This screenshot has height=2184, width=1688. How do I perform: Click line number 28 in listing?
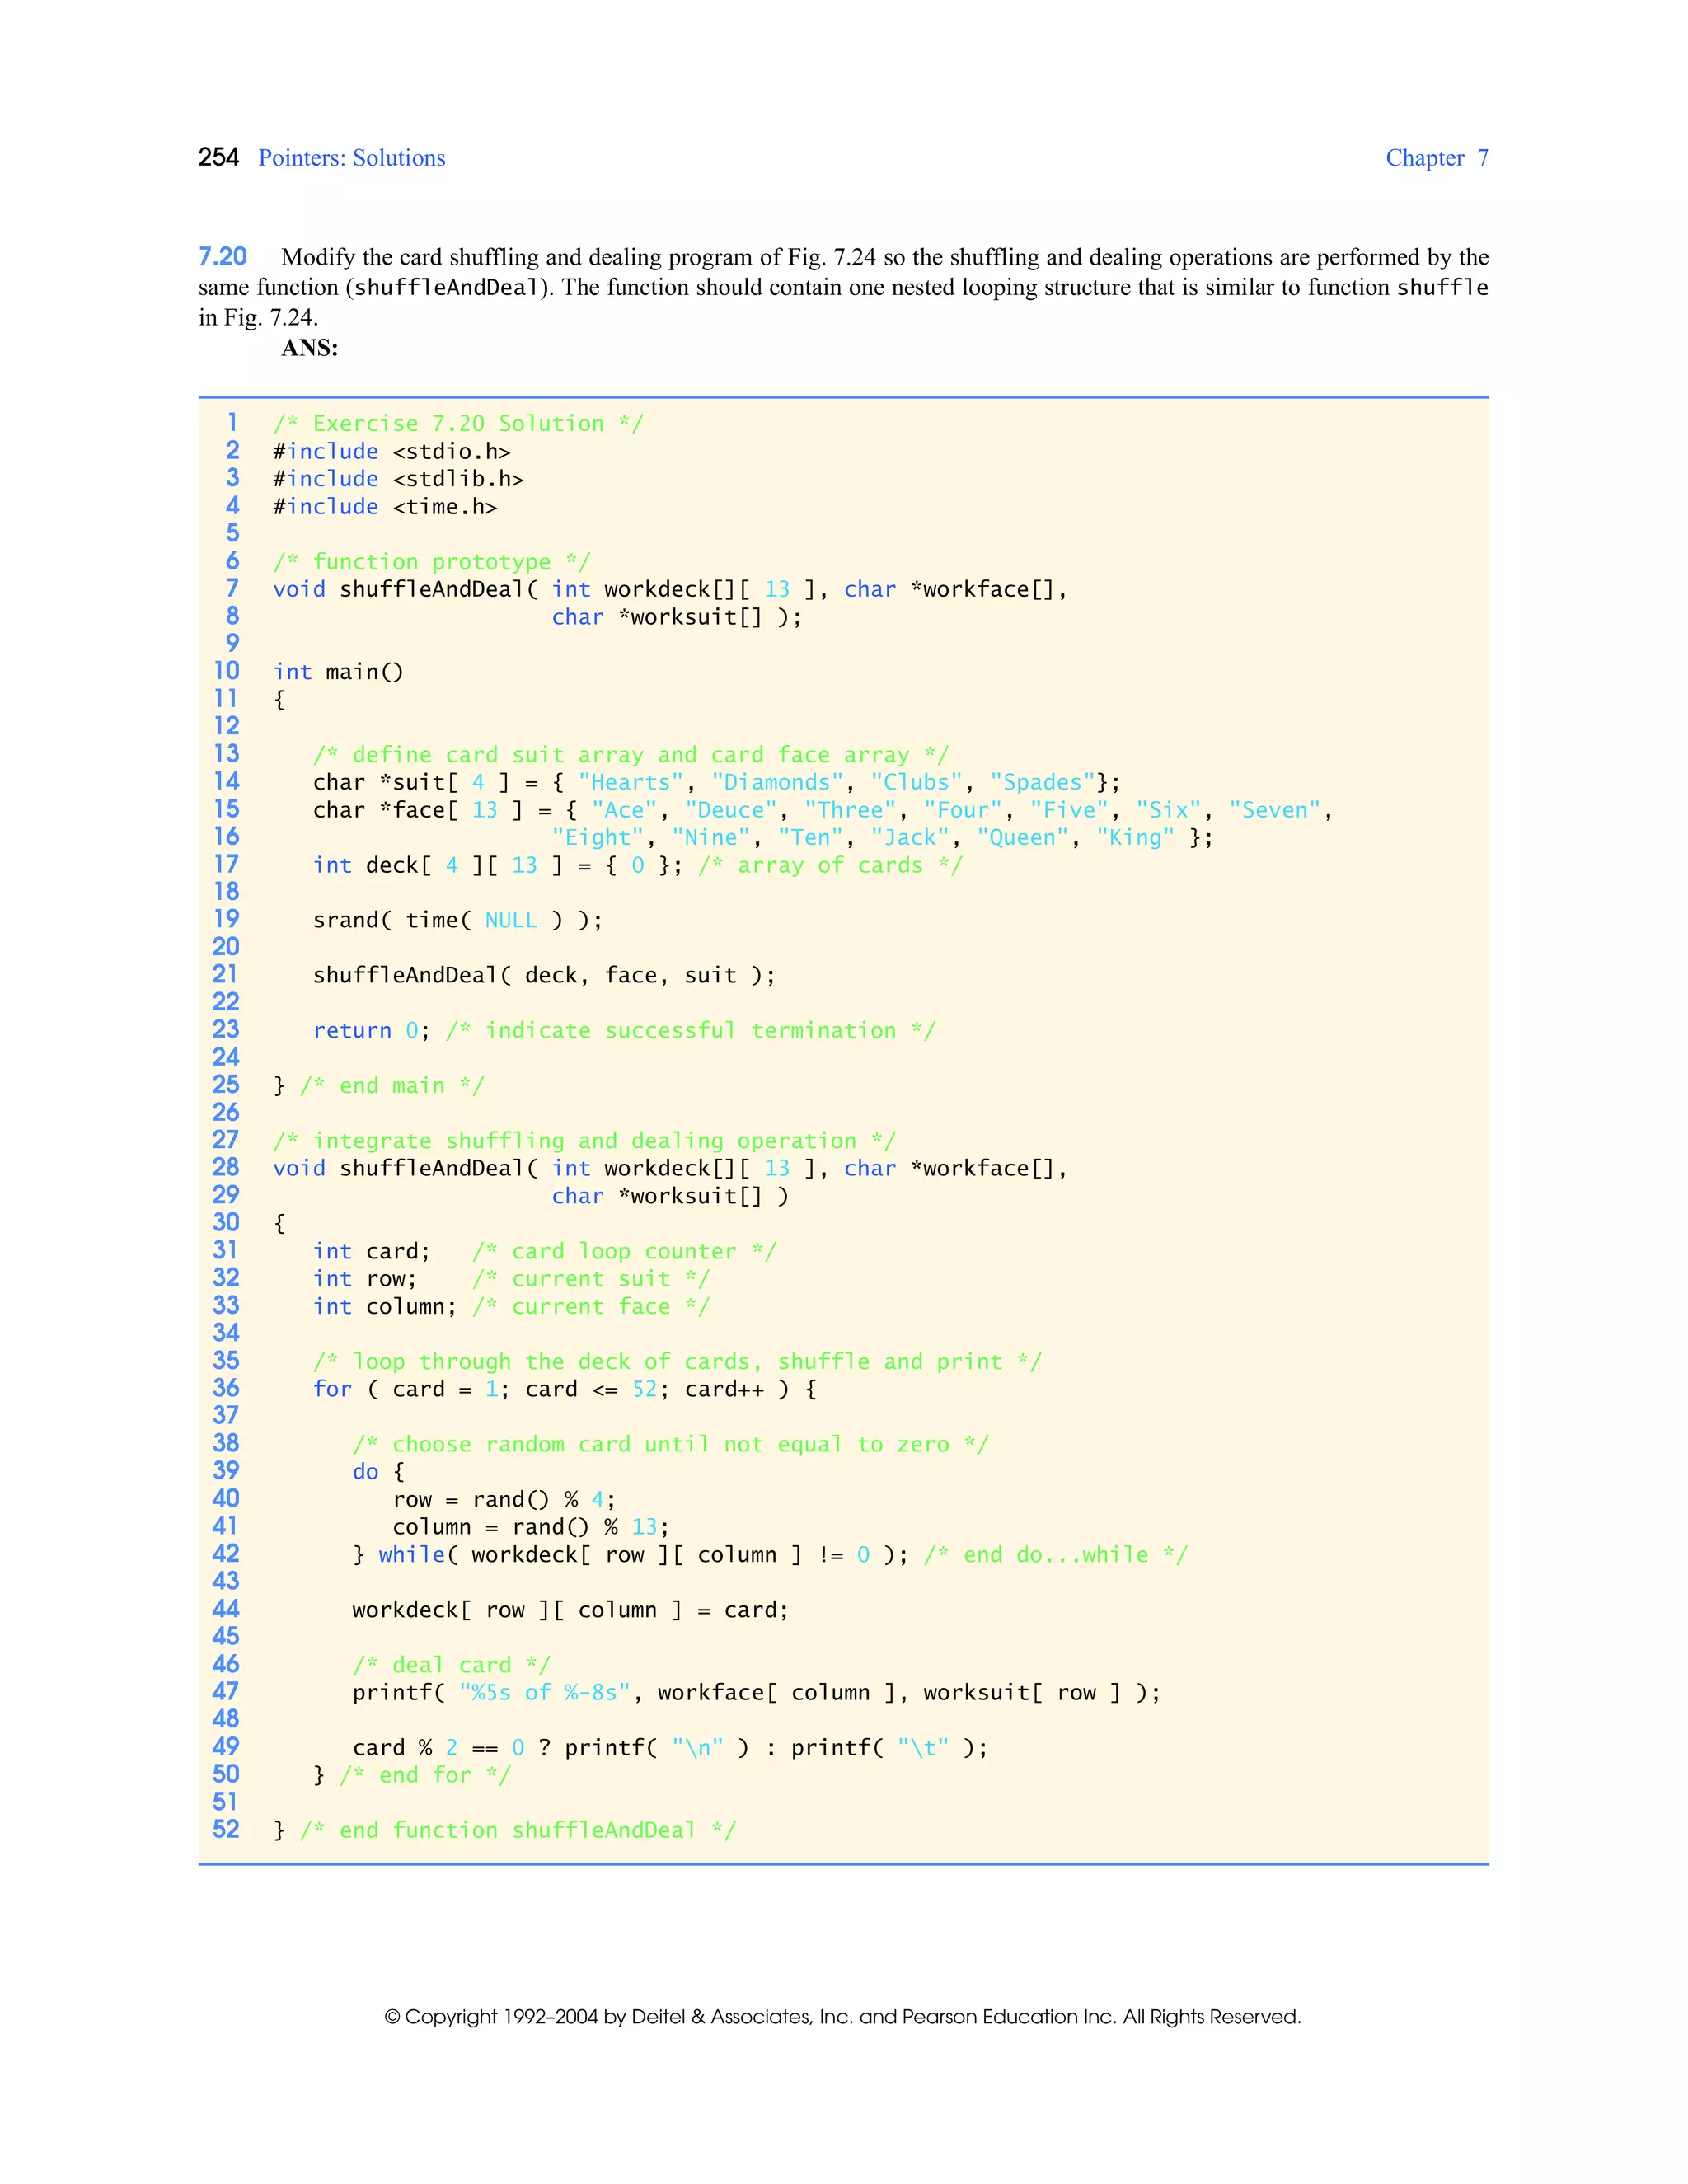click(x=226, y=1167)
